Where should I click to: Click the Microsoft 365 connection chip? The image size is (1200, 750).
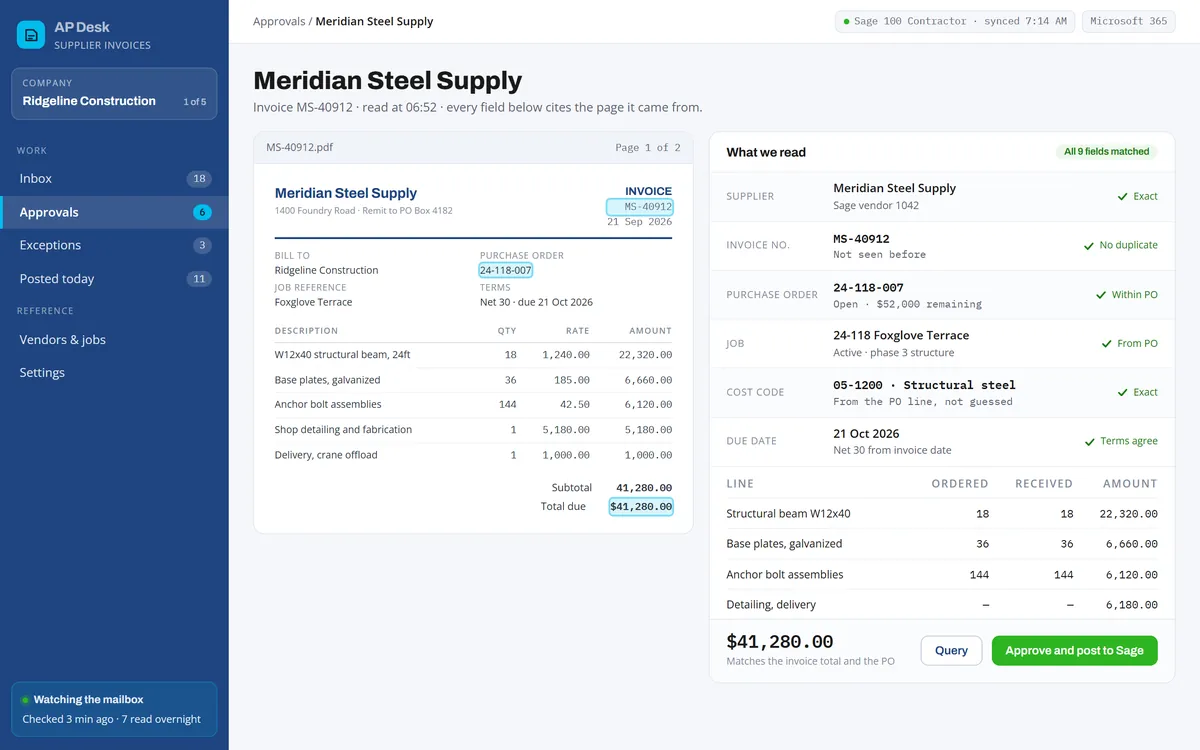(1128, 21)
